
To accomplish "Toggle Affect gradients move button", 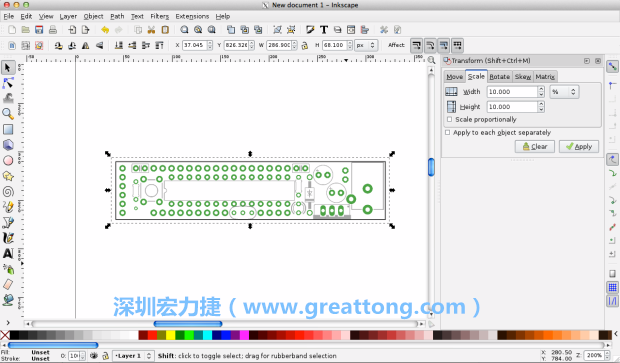I will [444, 45].
